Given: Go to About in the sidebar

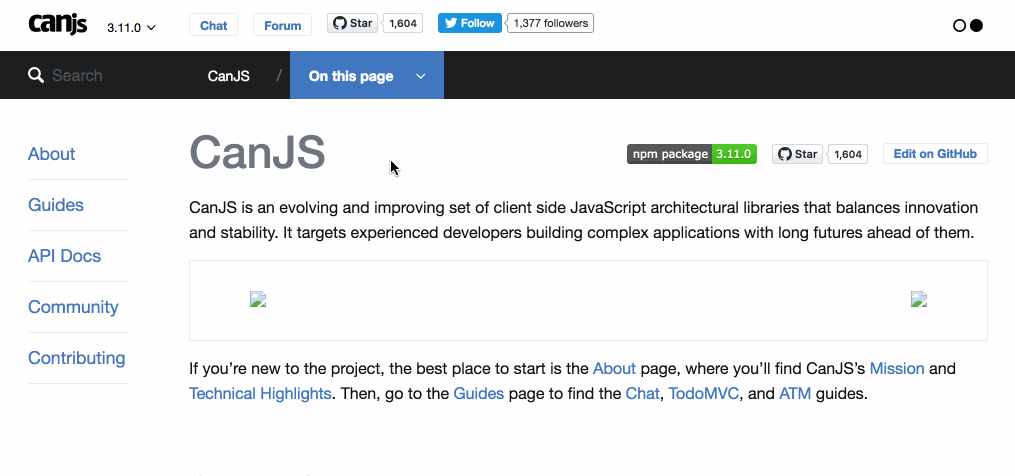Looking at the screenshot, I should pyautogui.click(x=51, y=154).
